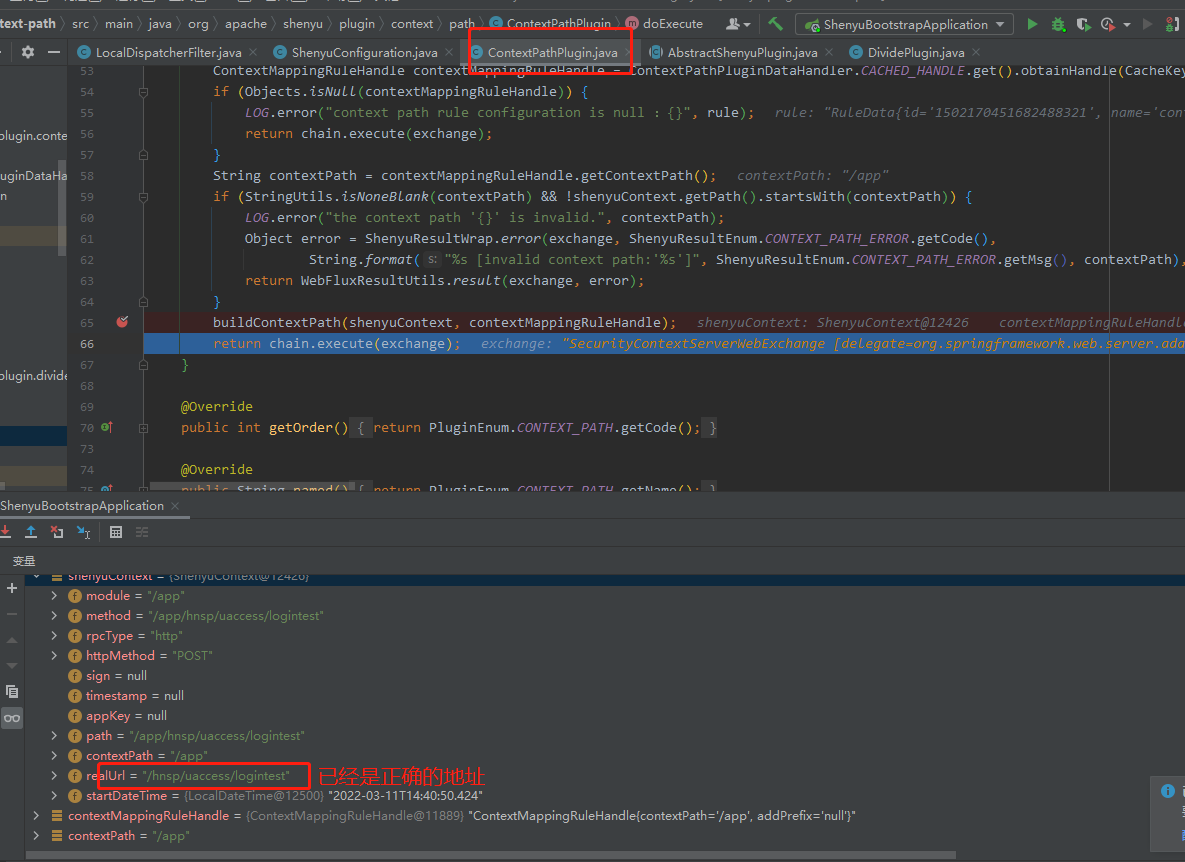Open Evaluate Expression via calculator icon

[x=115, y=532]
